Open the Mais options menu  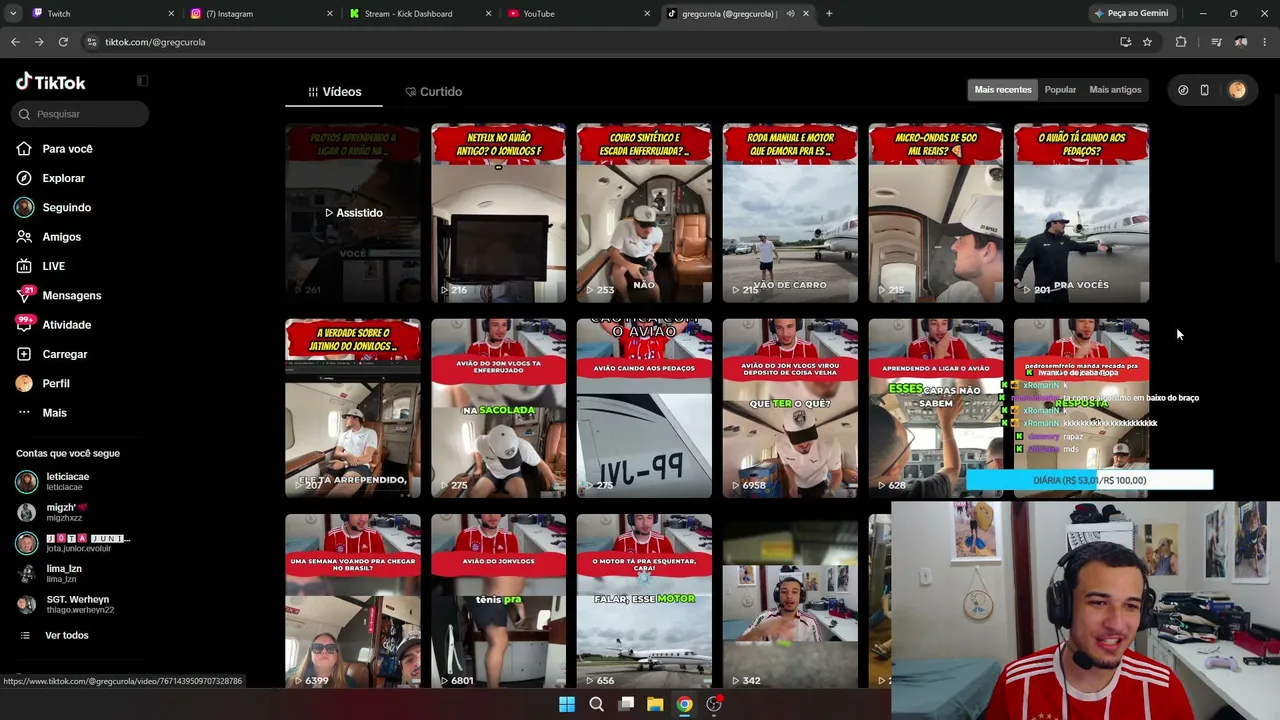click(54, 413)
